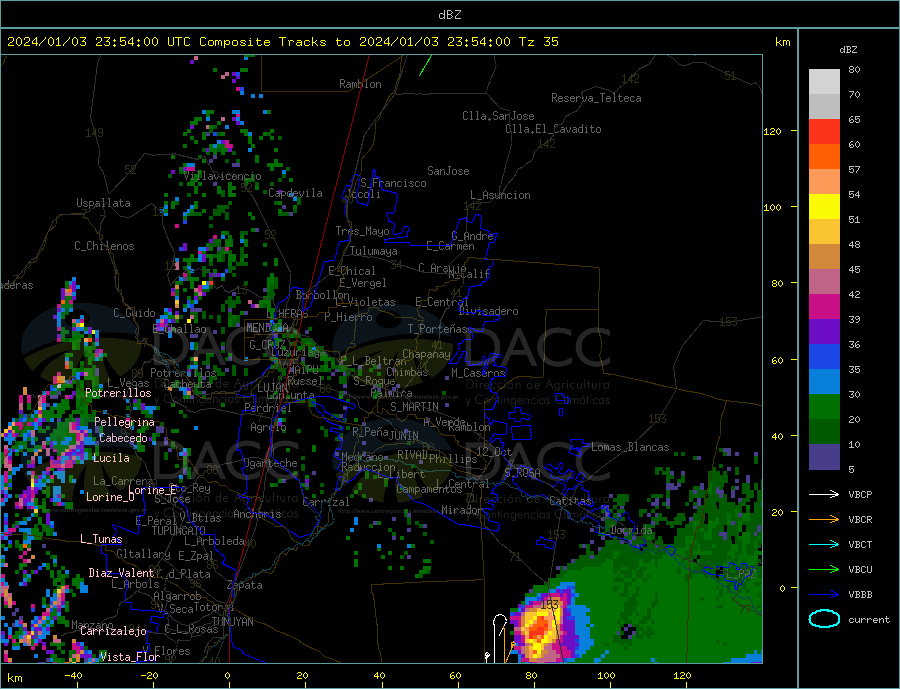
Task: Click the Capdevila label
Action: [296, 193]
